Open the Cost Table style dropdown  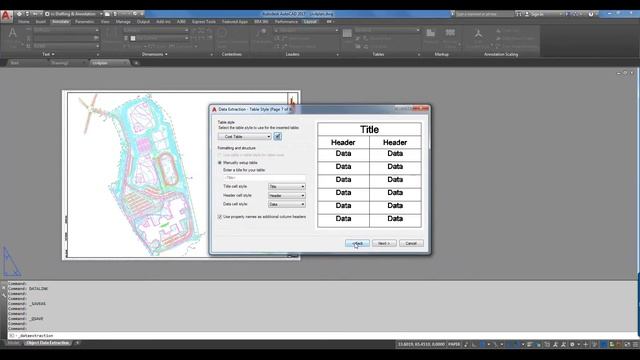tap(244, 136)
